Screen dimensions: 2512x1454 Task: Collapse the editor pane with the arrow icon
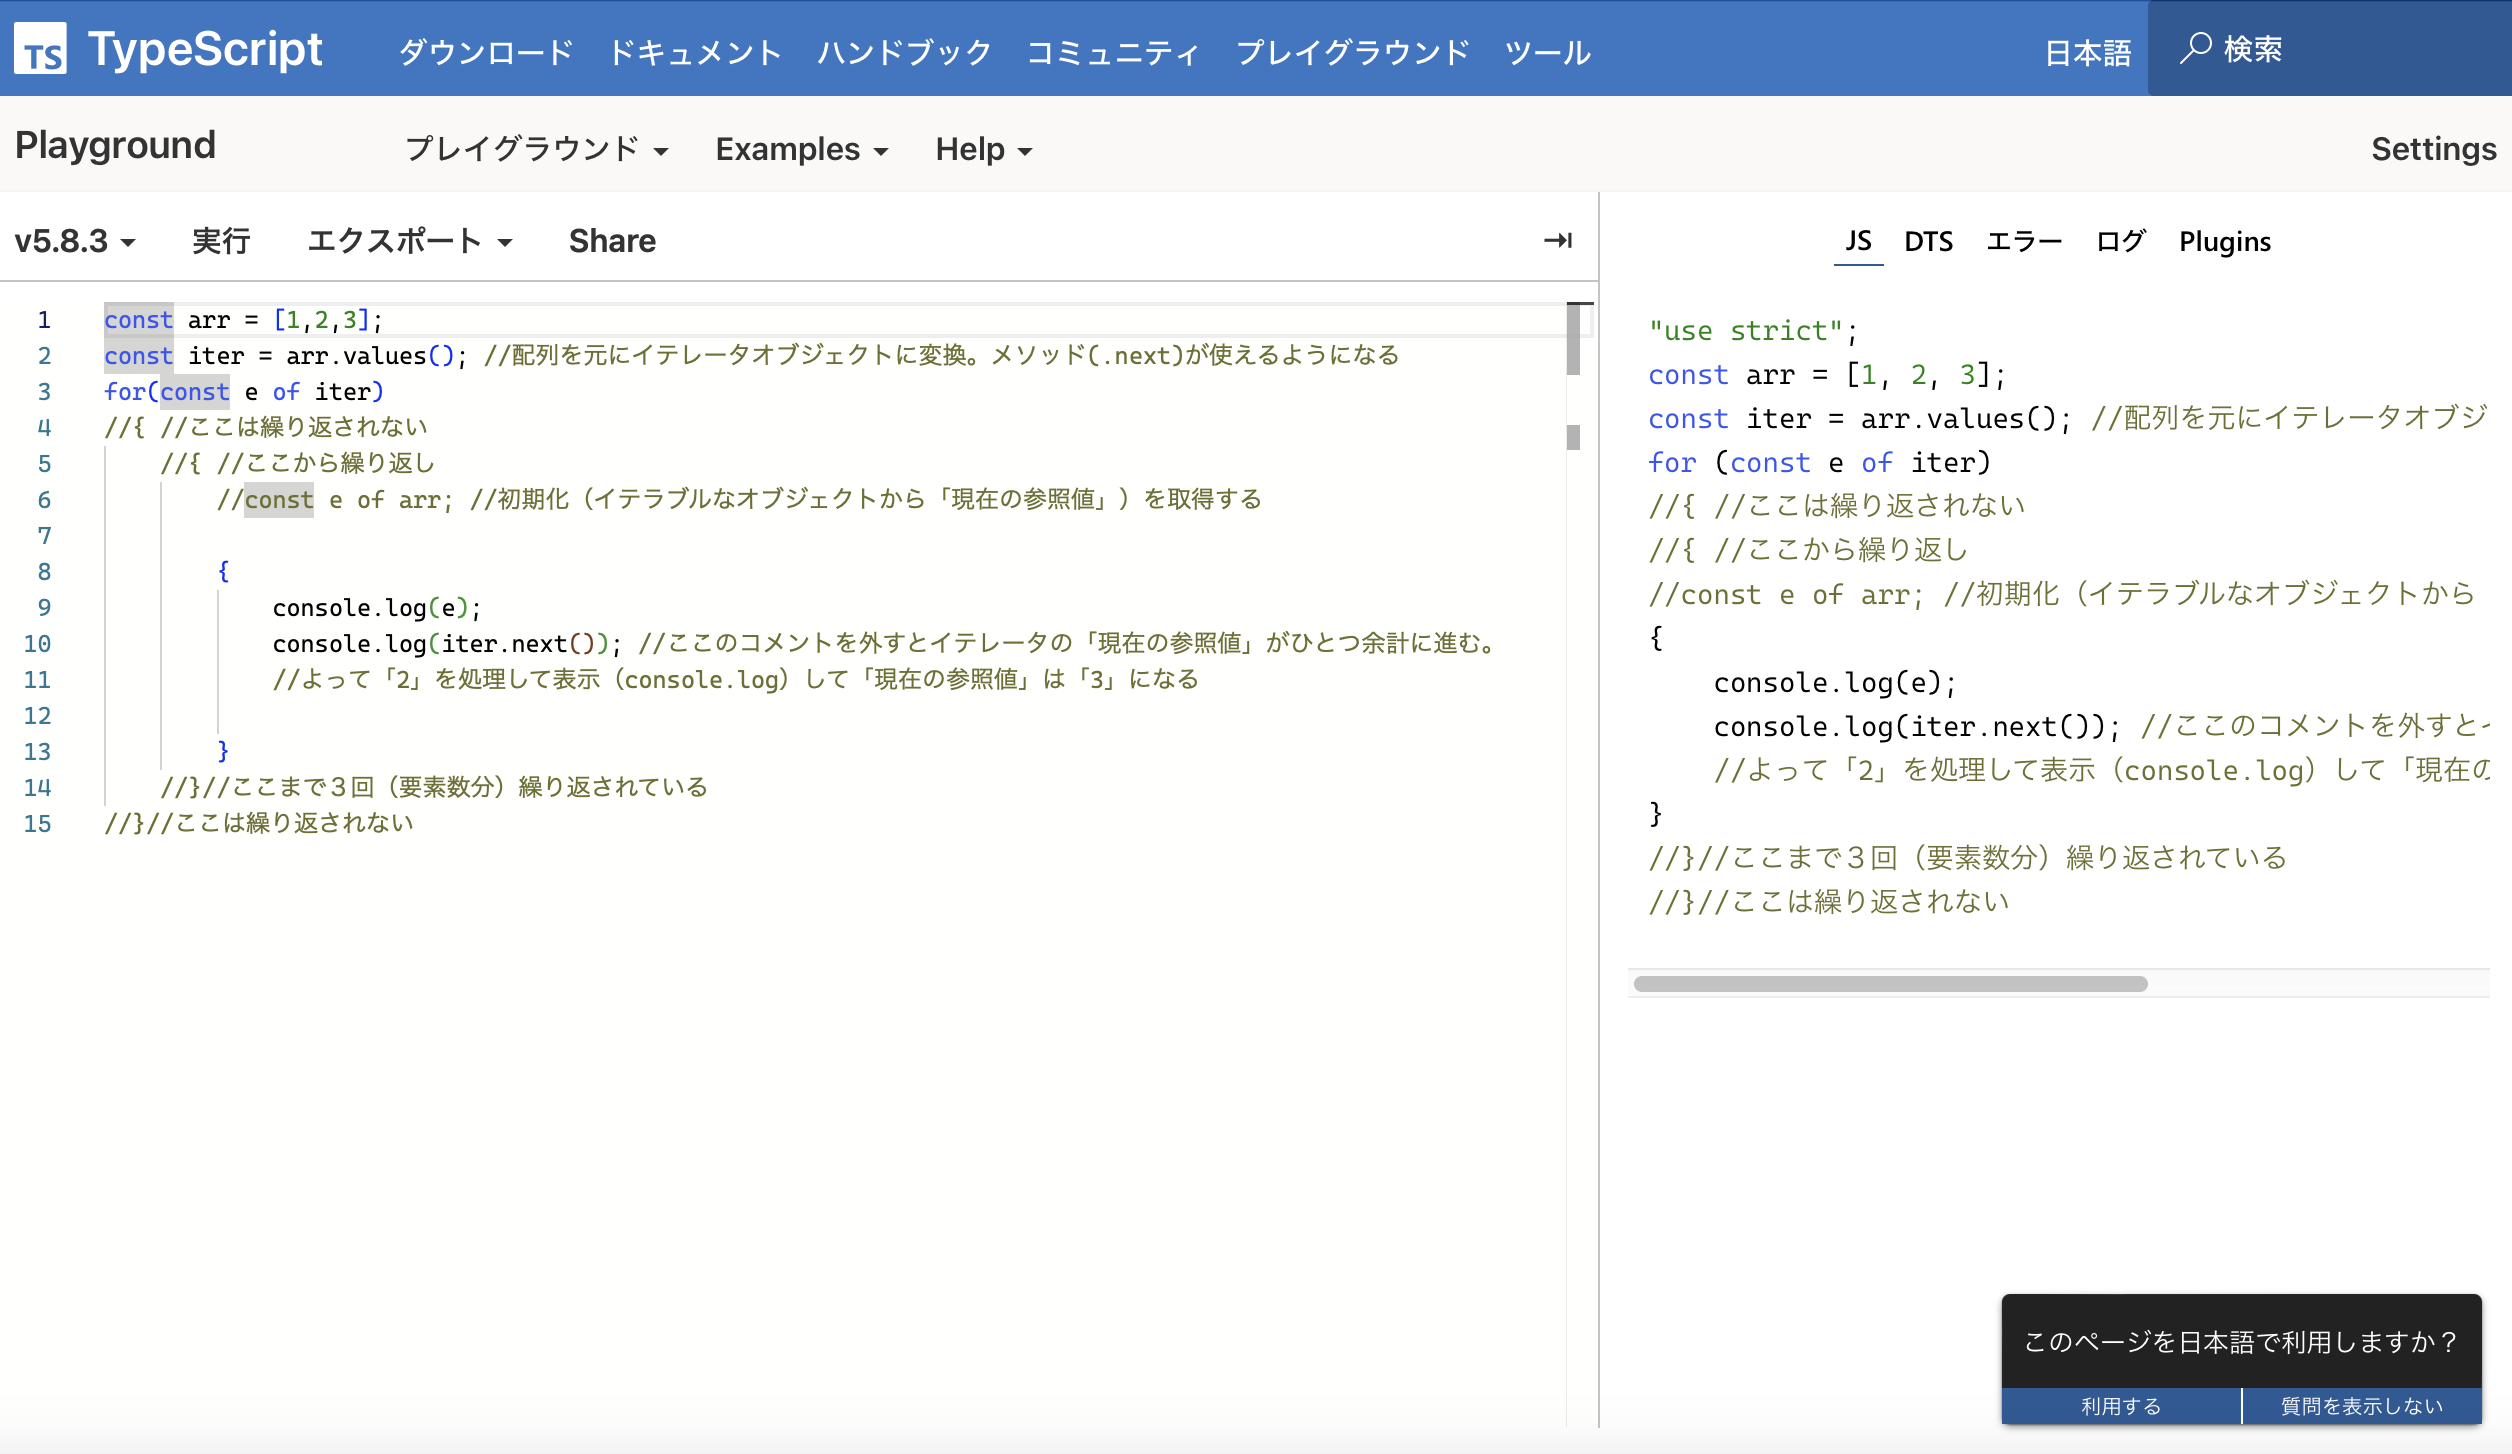[1559, 240]
